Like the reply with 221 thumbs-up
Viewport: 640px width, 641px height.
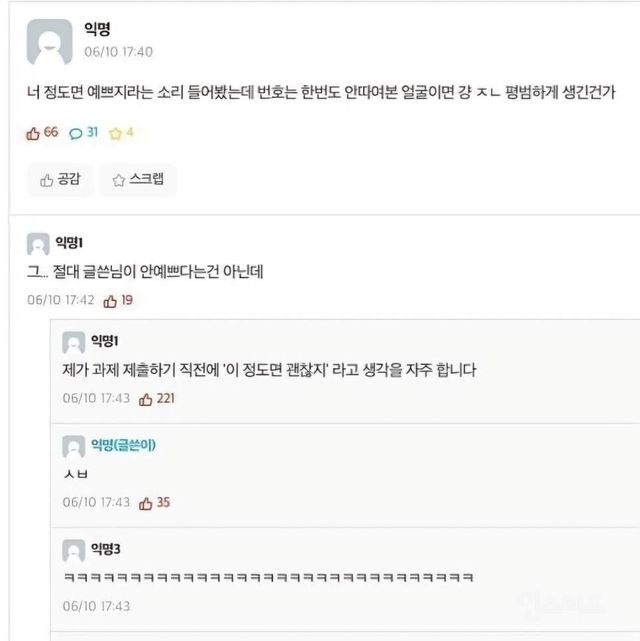[146, 399]
